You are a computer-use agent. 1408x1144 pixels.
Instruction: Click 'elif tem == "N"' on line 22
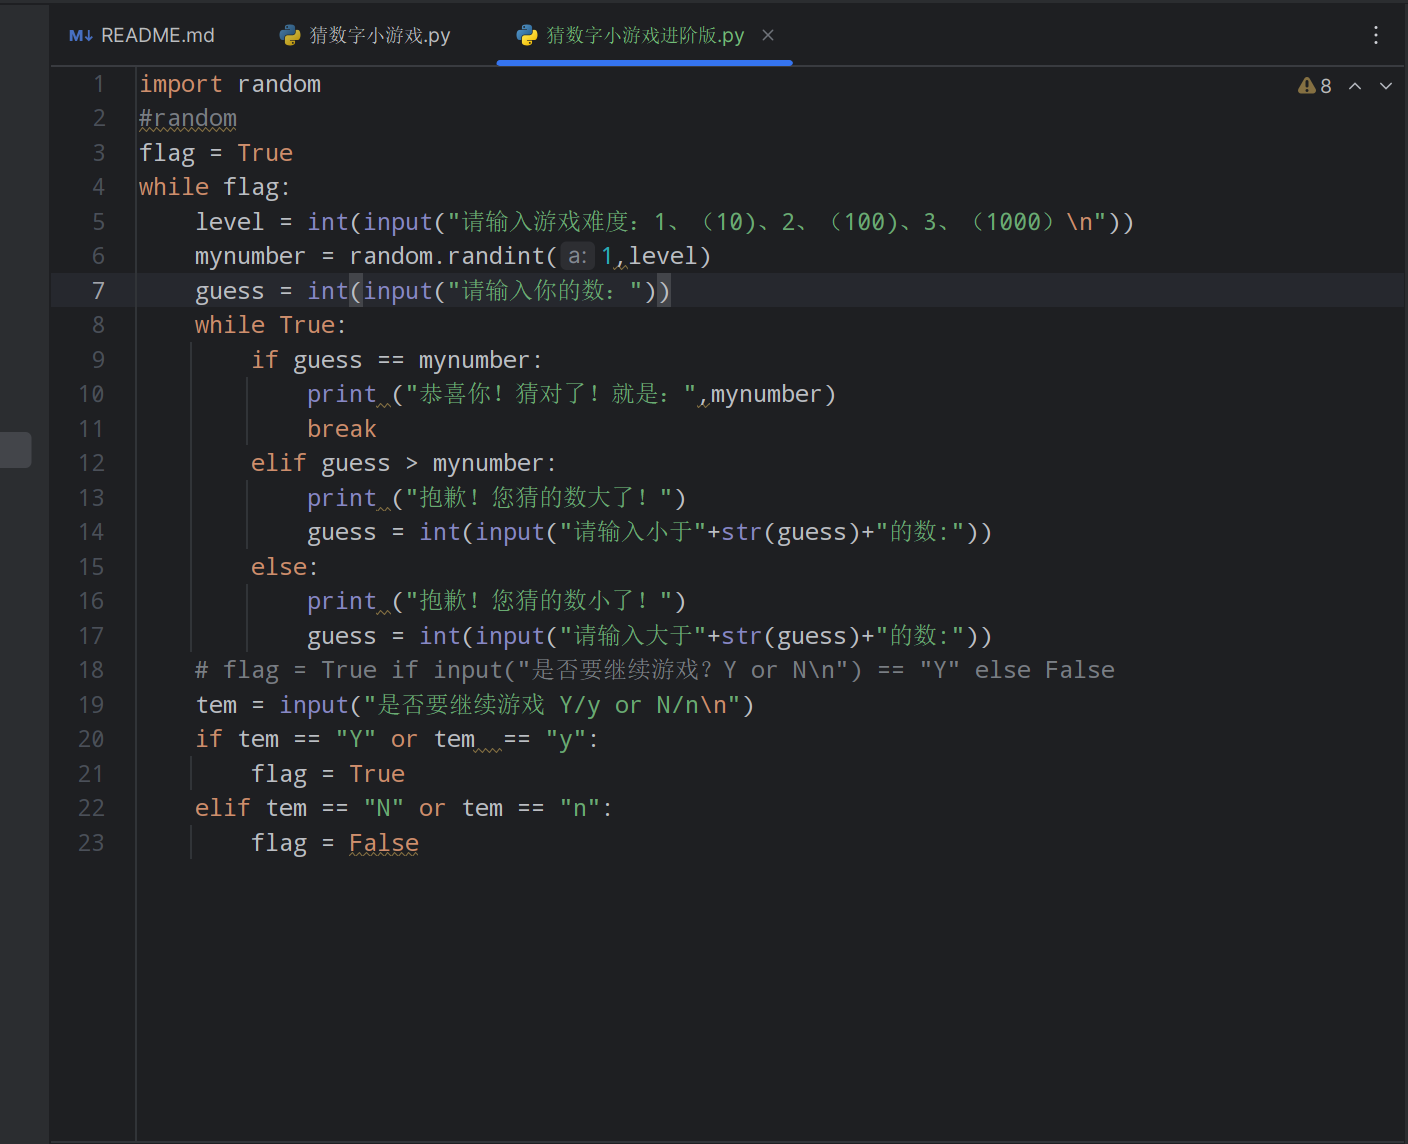(x=299, y=808)
